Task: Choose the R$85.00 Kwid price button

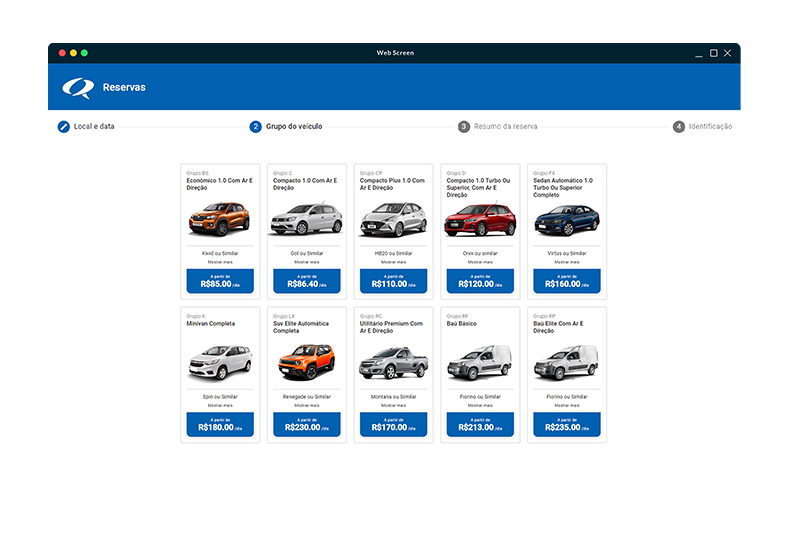Action: (x=220, y=281)
